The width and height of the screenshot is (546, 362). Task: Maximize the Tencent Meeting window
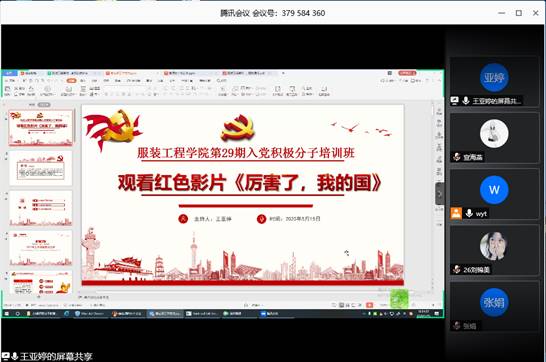(x=518, y=13)
